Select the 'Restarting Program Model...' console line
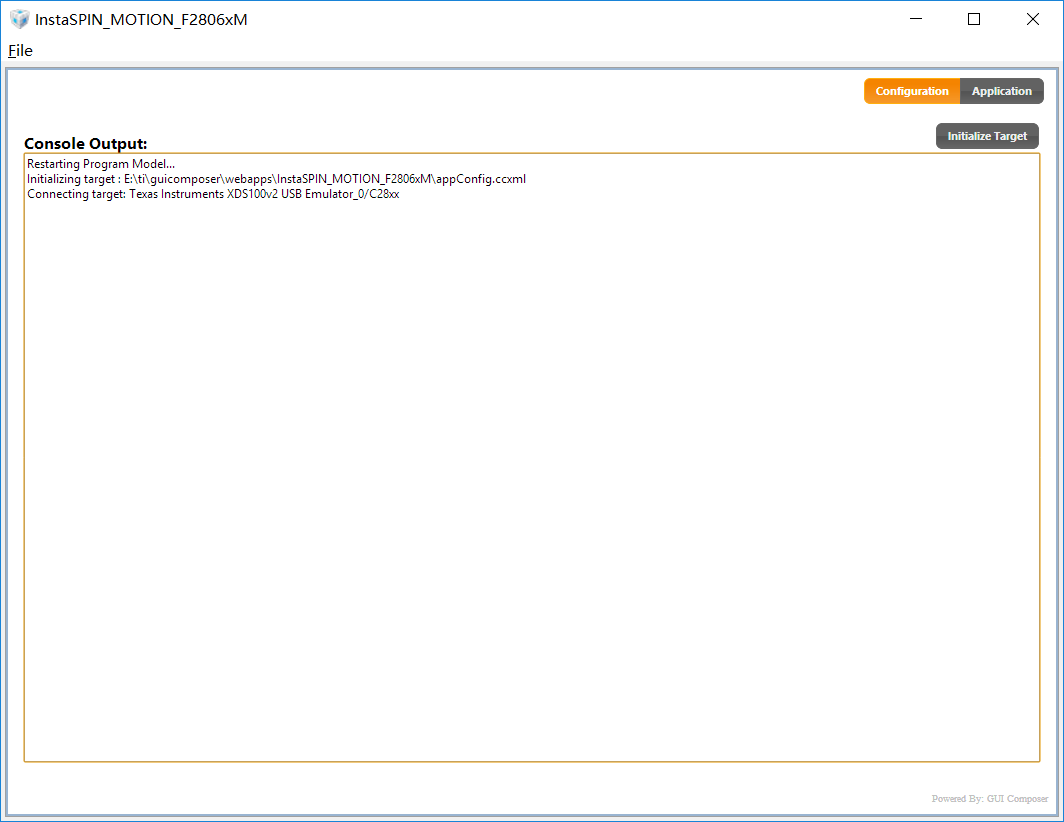The width and height of the screenshot is (1064, 822). pyautogui.click(x=101, y=164)
